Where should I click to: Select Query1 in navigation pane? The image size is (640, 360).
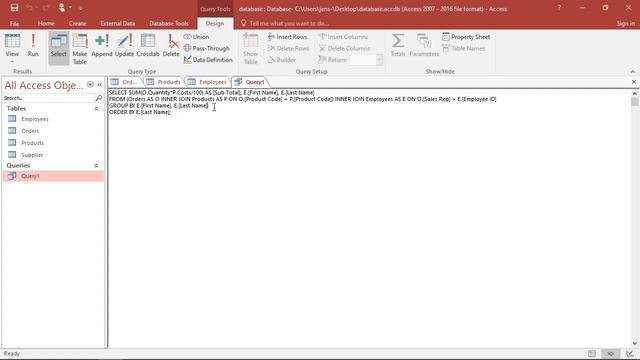coord(53,176)
